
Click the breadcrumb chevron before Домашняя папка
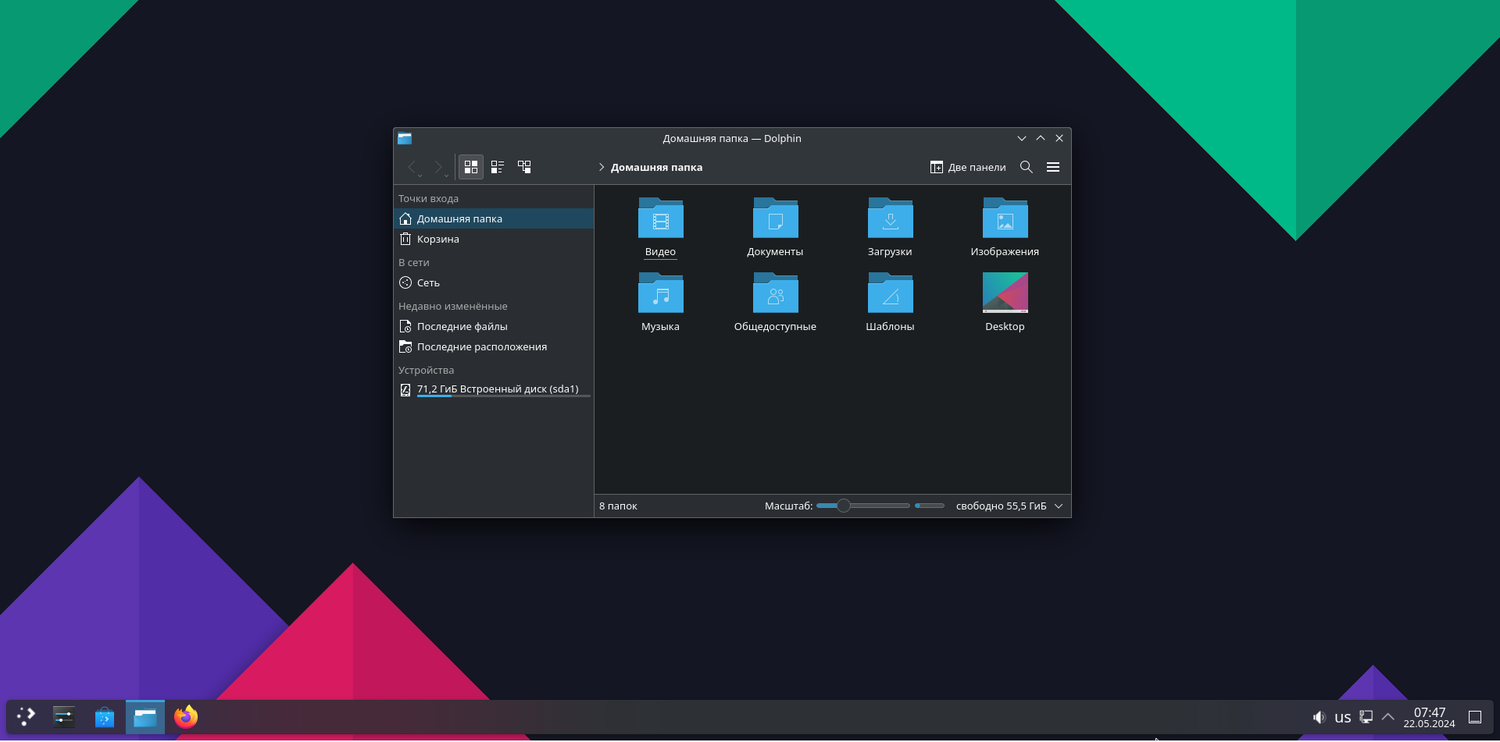(601, 167)
